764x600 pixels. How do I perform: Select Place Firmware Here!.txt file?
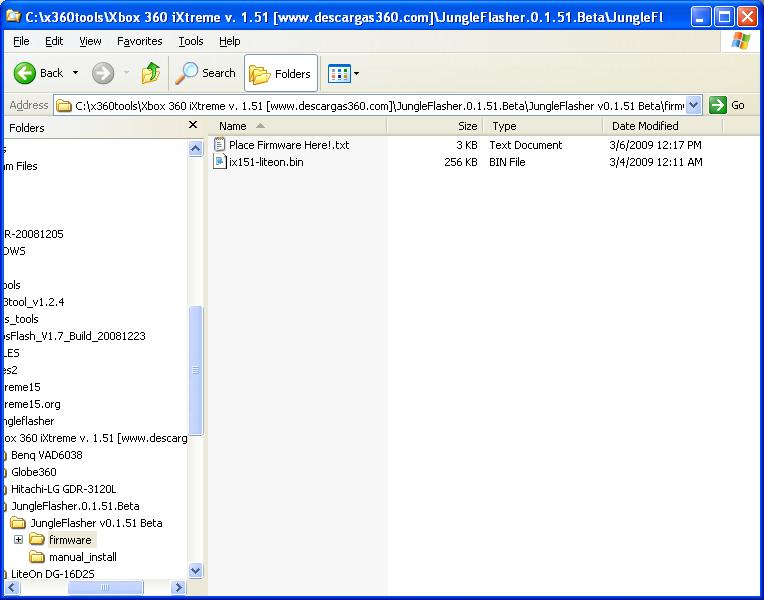coord(288,145)
